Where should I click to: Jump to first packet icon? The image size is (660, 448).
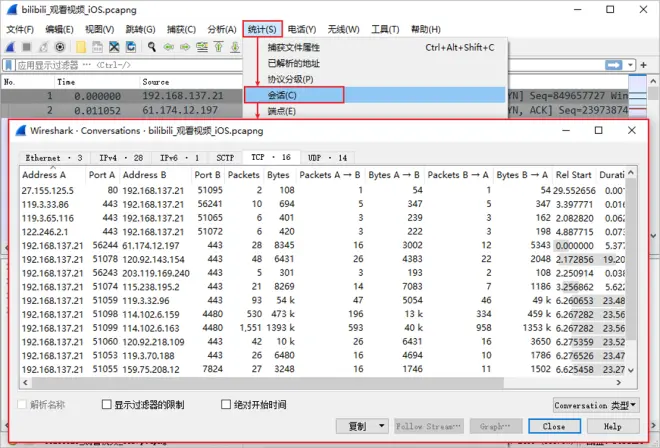pyautogui.click(x=218, y=47)
